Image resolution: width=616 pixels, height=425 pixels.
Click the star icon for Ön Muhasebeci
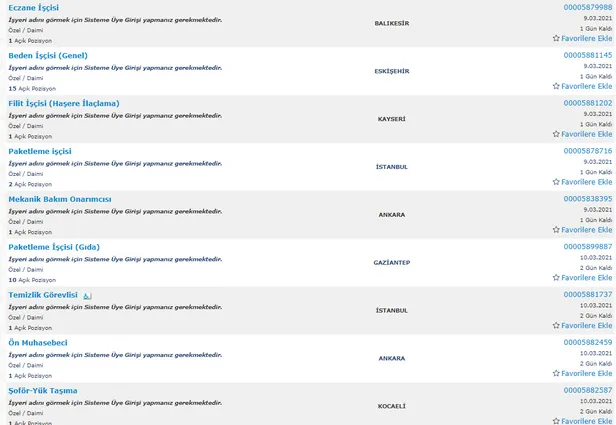[x=556, y=373]
